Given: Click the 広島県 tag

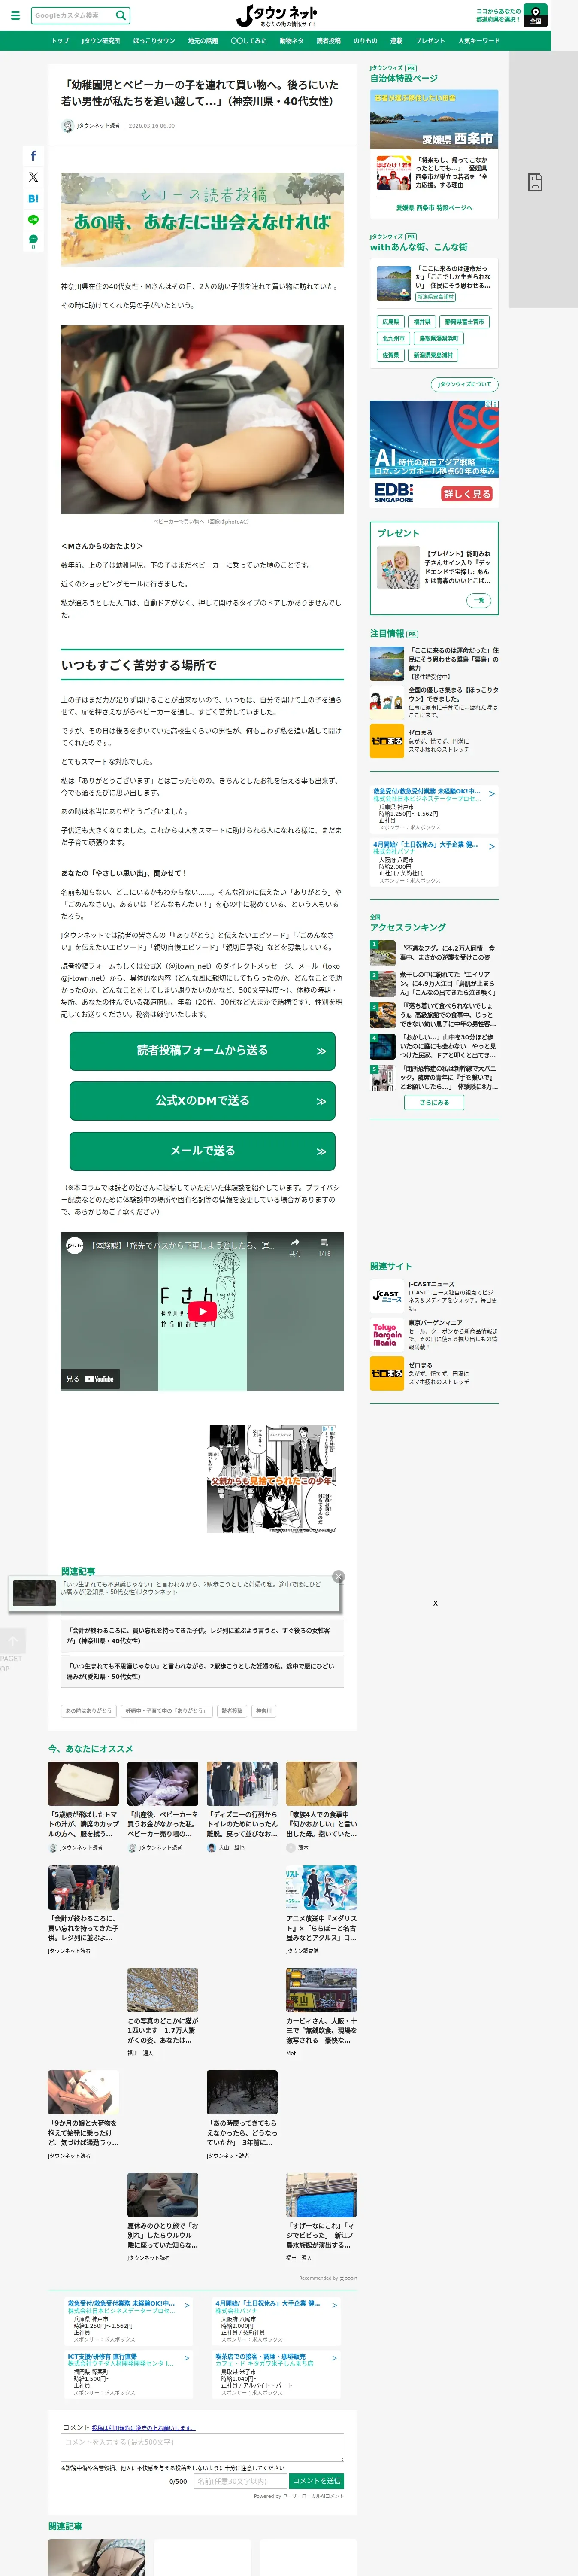Looking at the screenshot, I should (x=391, y=322).
